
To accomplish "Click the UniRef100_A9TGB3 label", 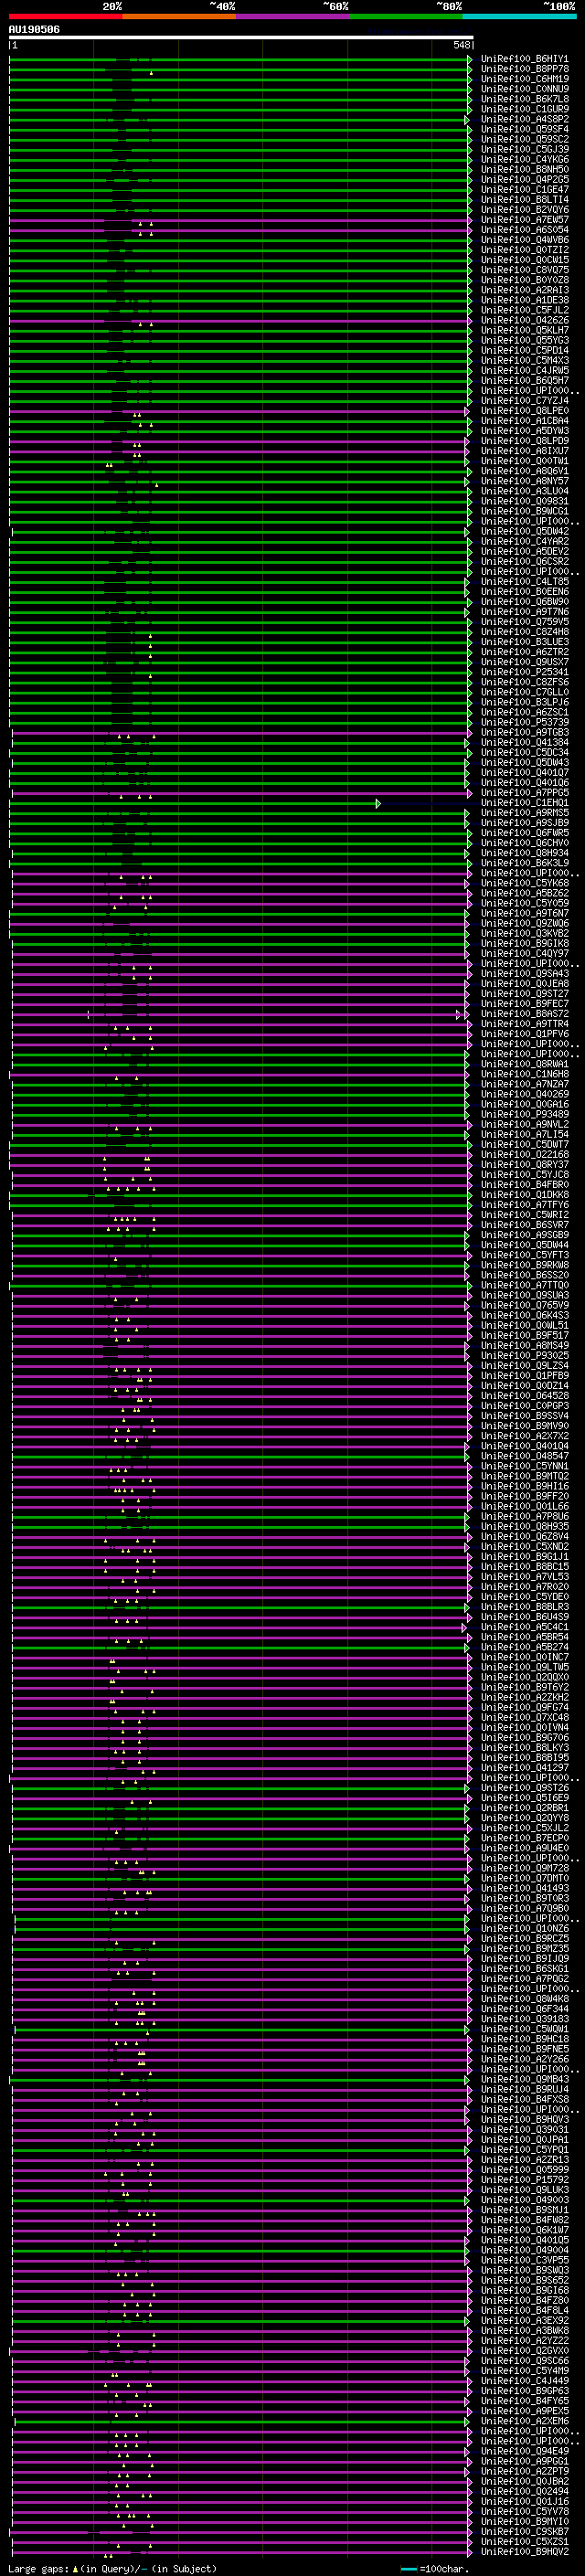I will (x=524, y=733).
